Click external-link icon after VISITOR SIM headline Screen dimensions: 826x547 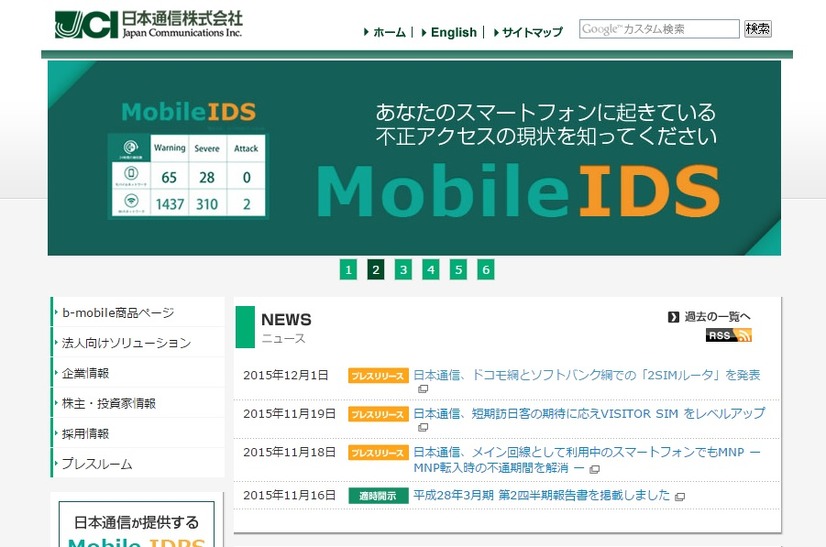tap(423, 428)
